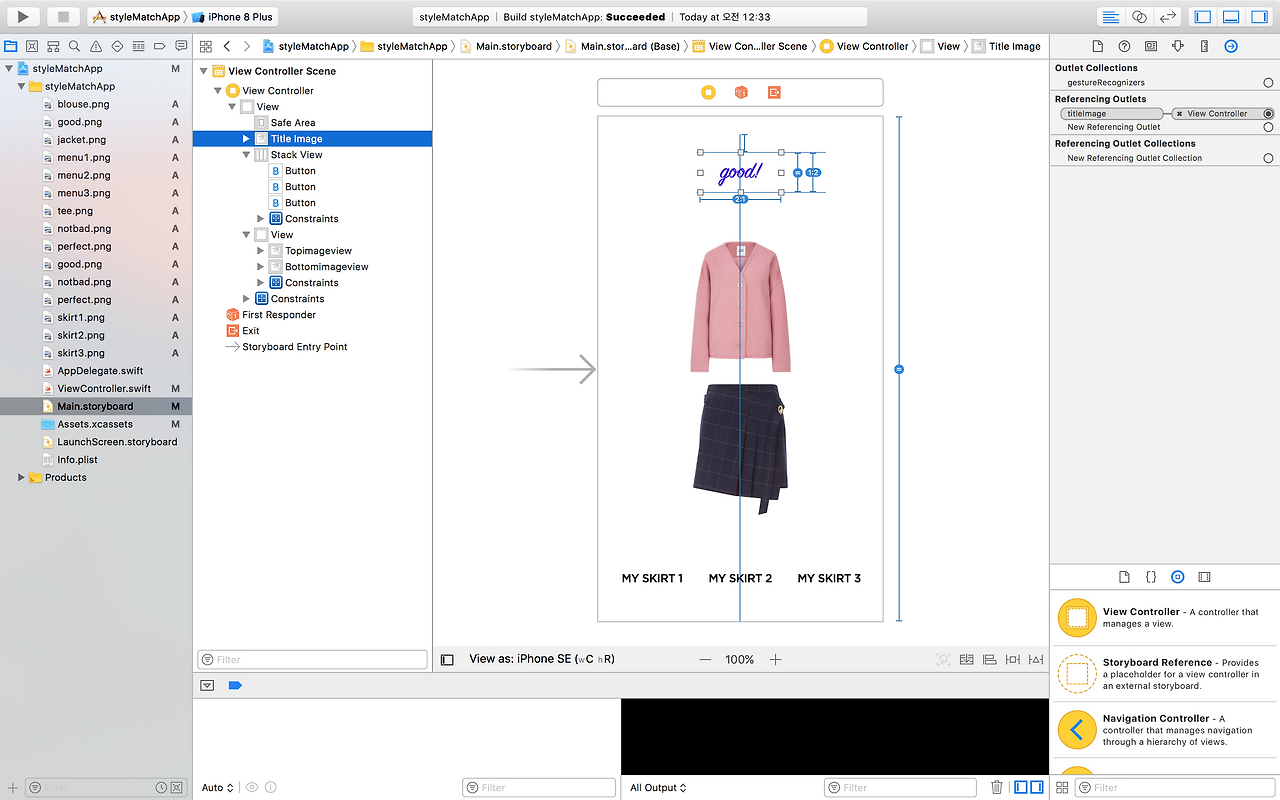Expand the Products folder
The width and height of the screenshot is (1280, 800).
click(x=21, y=478)
